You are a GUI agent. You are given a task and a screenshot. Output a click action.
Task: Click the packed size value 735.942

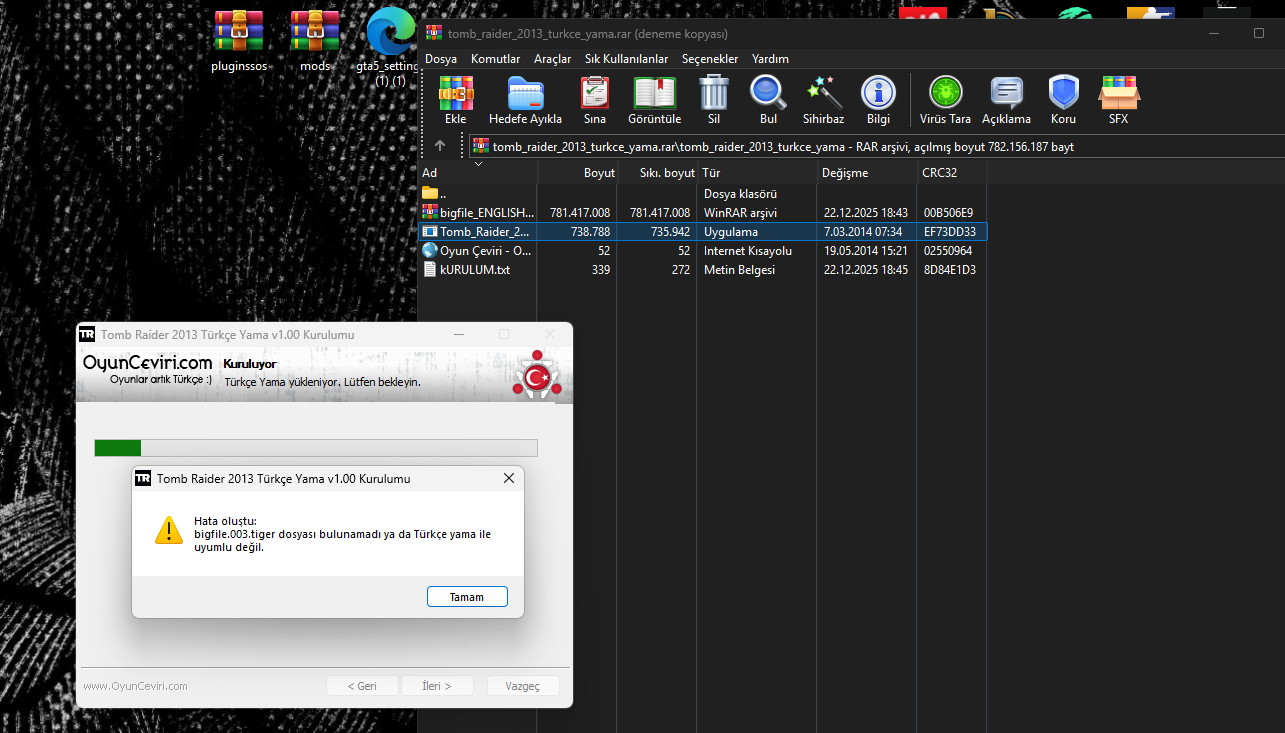(670, 232)
